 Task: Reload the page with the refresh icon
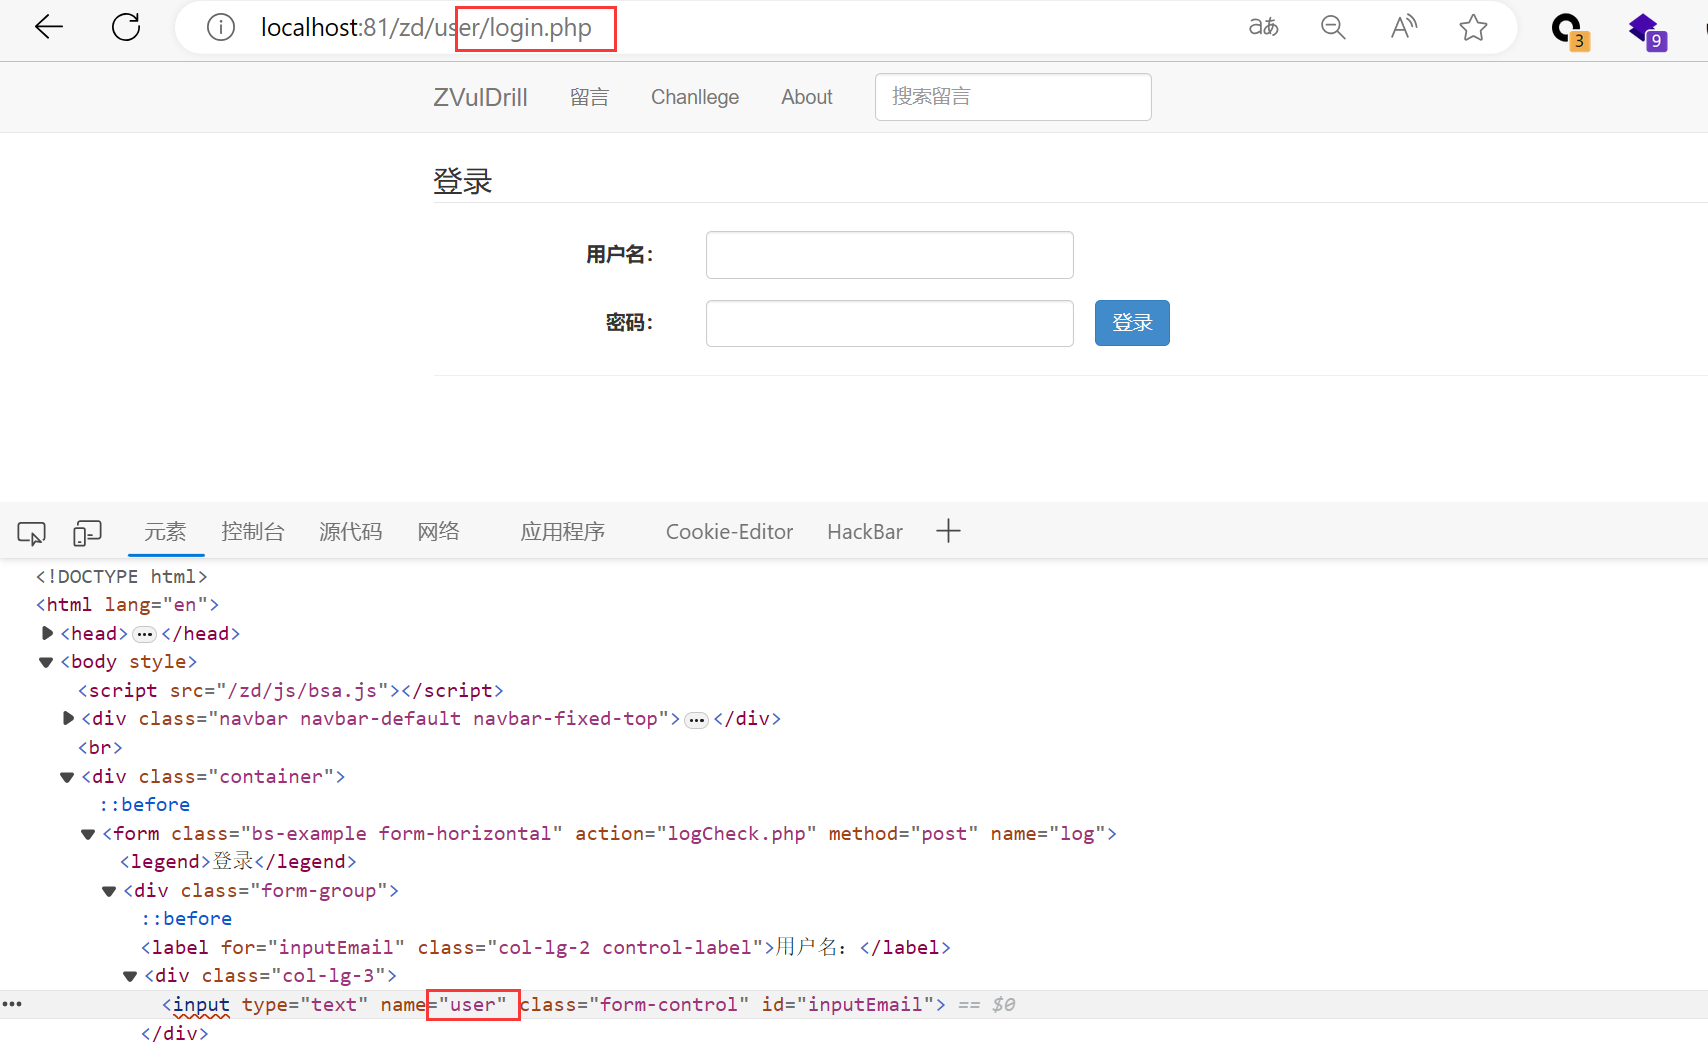[126, 27]
